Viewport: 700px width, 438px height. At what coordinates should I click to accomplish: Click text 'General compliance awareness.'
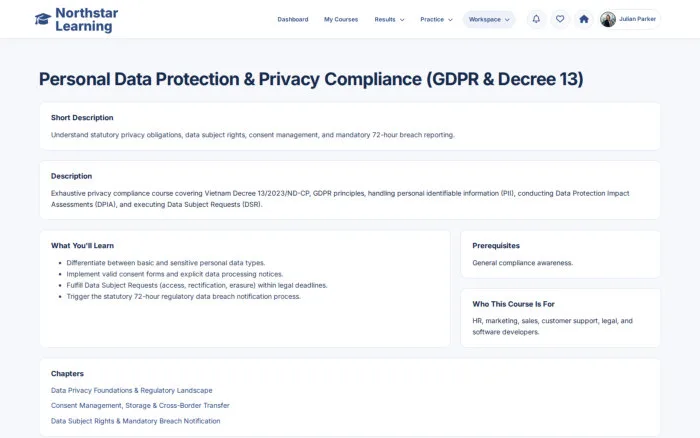[x=522, y=263]
